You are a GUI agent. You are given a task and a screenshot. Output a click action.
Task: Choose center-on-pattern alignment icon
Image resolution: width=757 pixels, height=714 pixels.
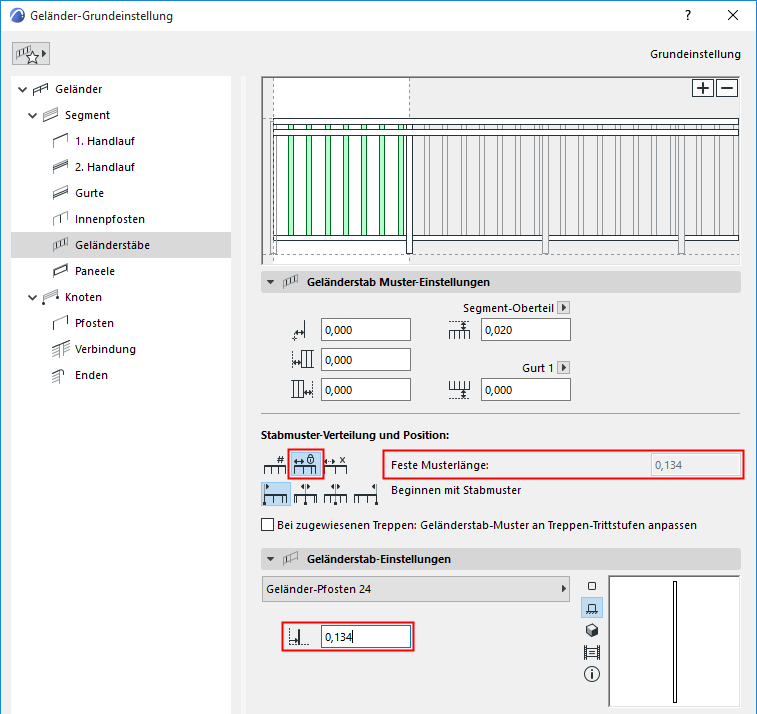tap(306, 493)
